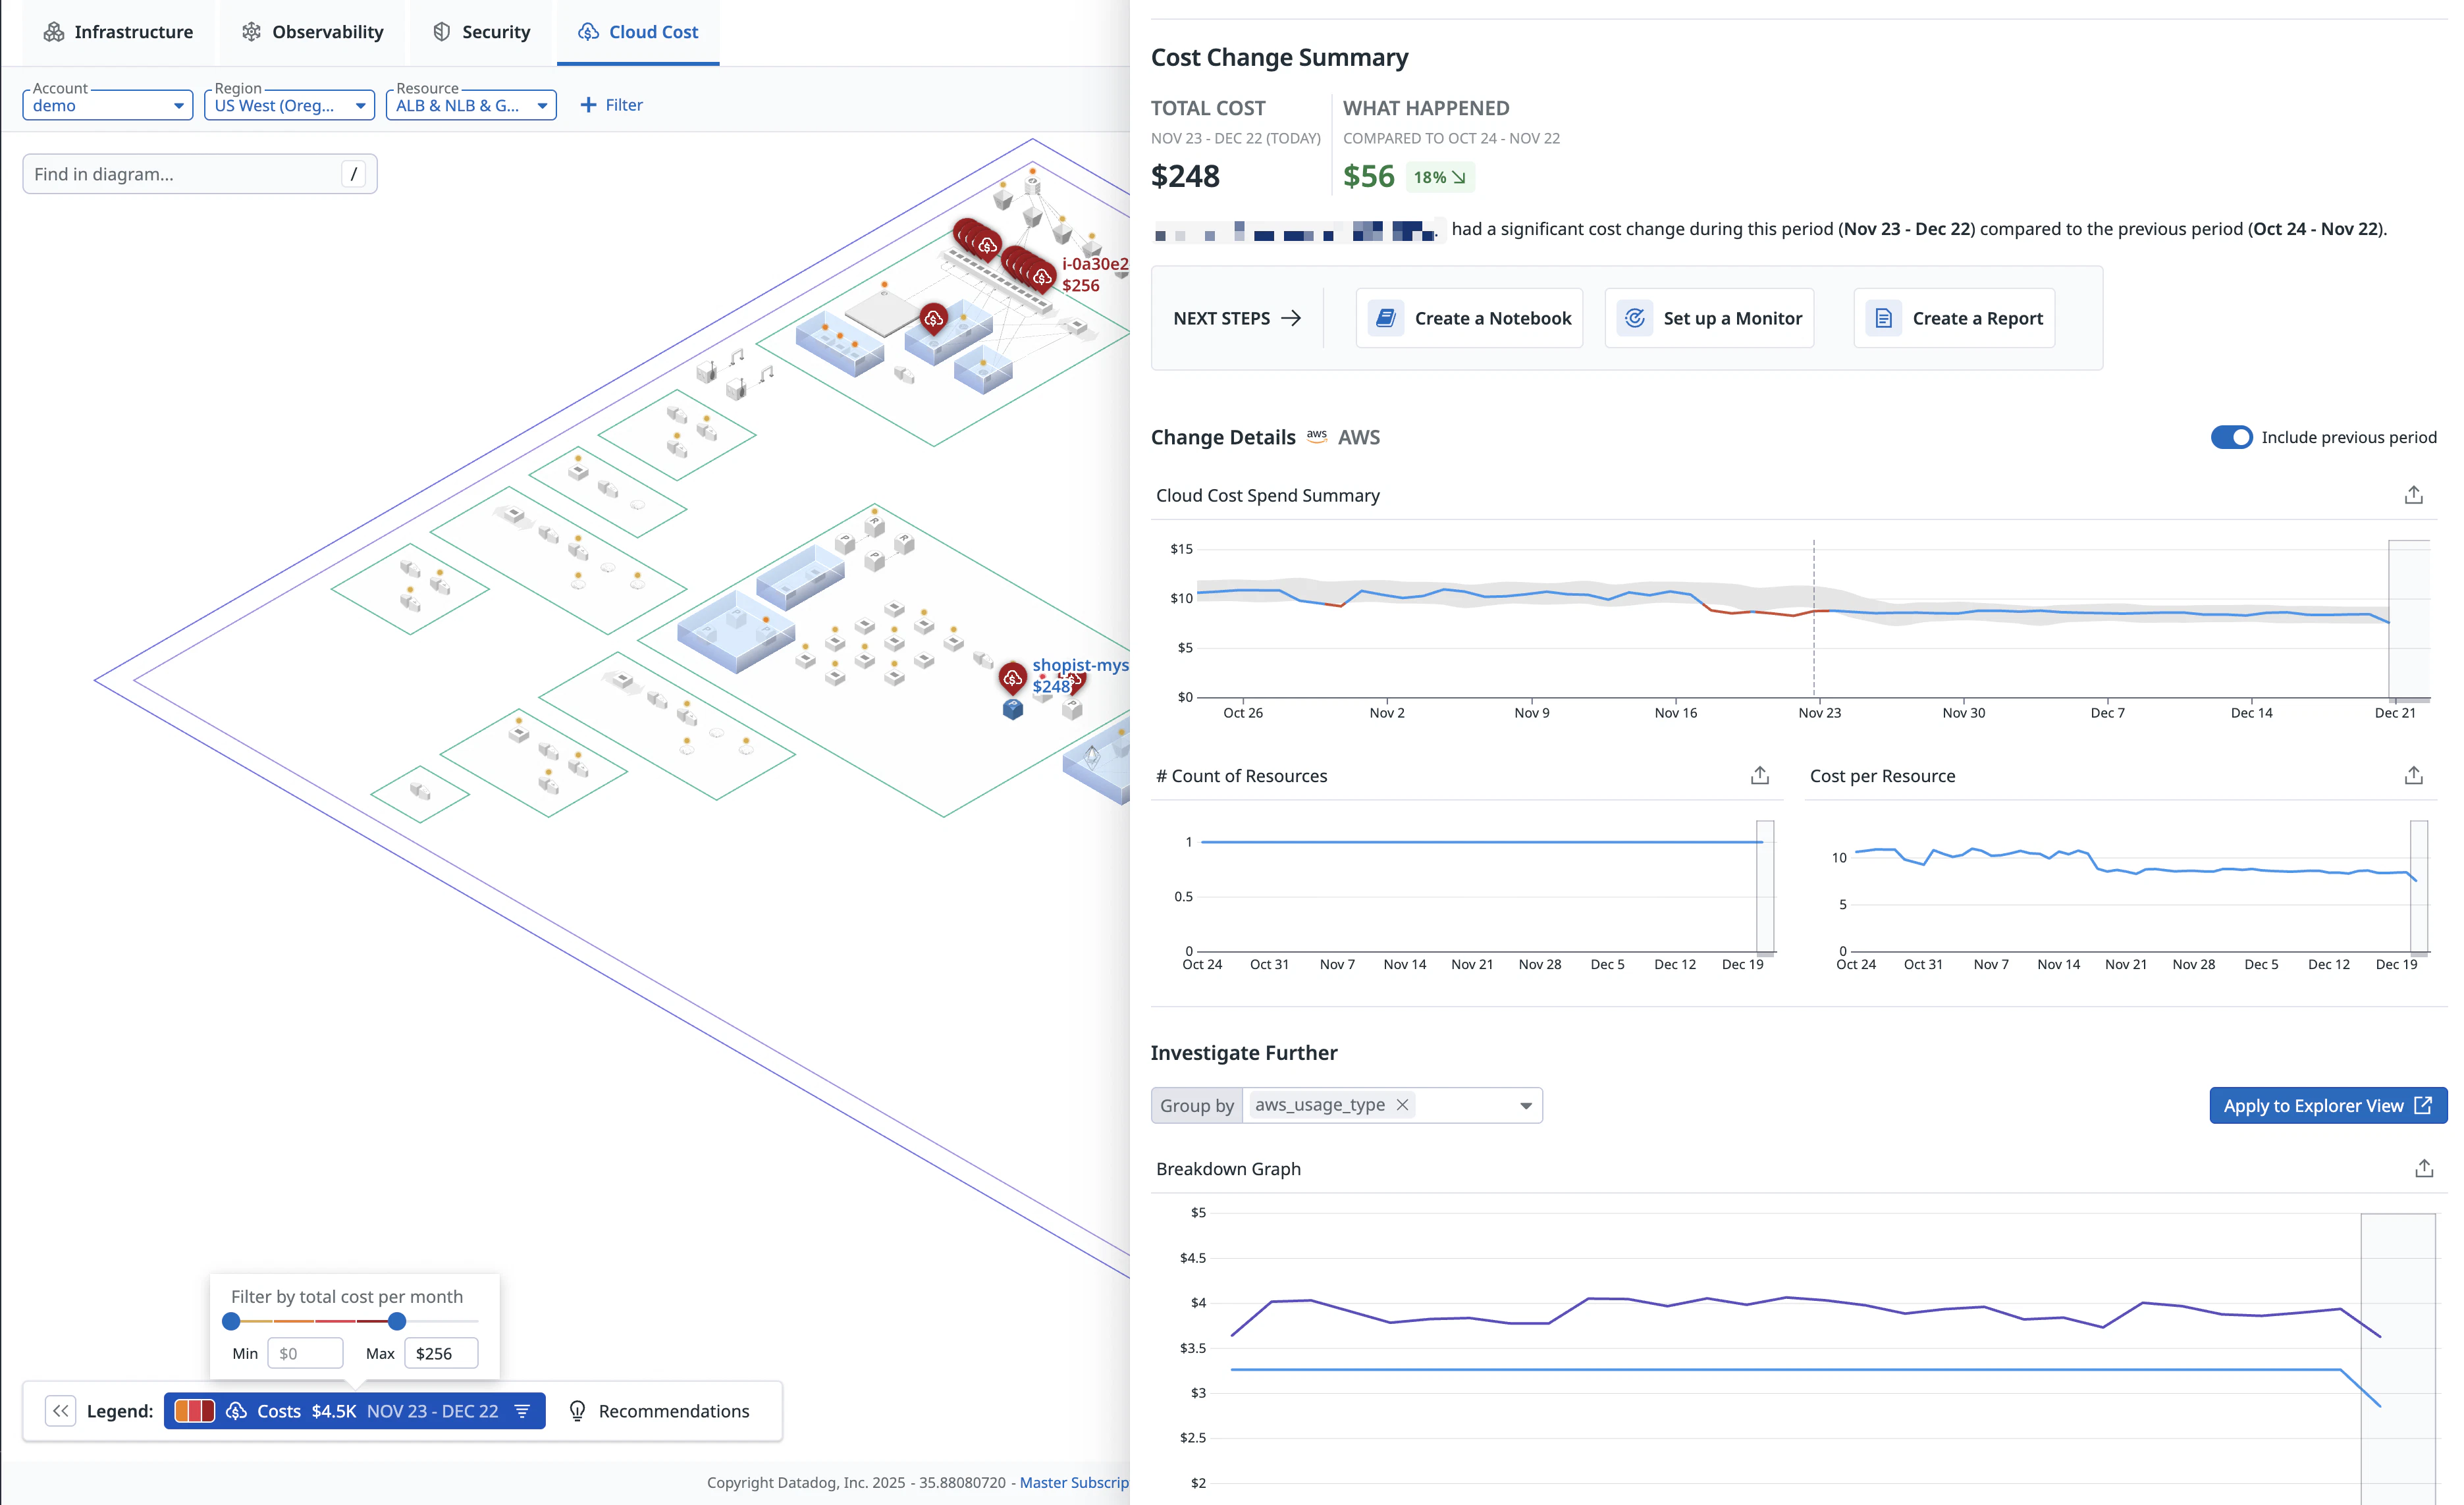Click export icon on Cloud Cost Spend Summary
This screenshot has width=2464, height=1505.
tap(2413, 495)
